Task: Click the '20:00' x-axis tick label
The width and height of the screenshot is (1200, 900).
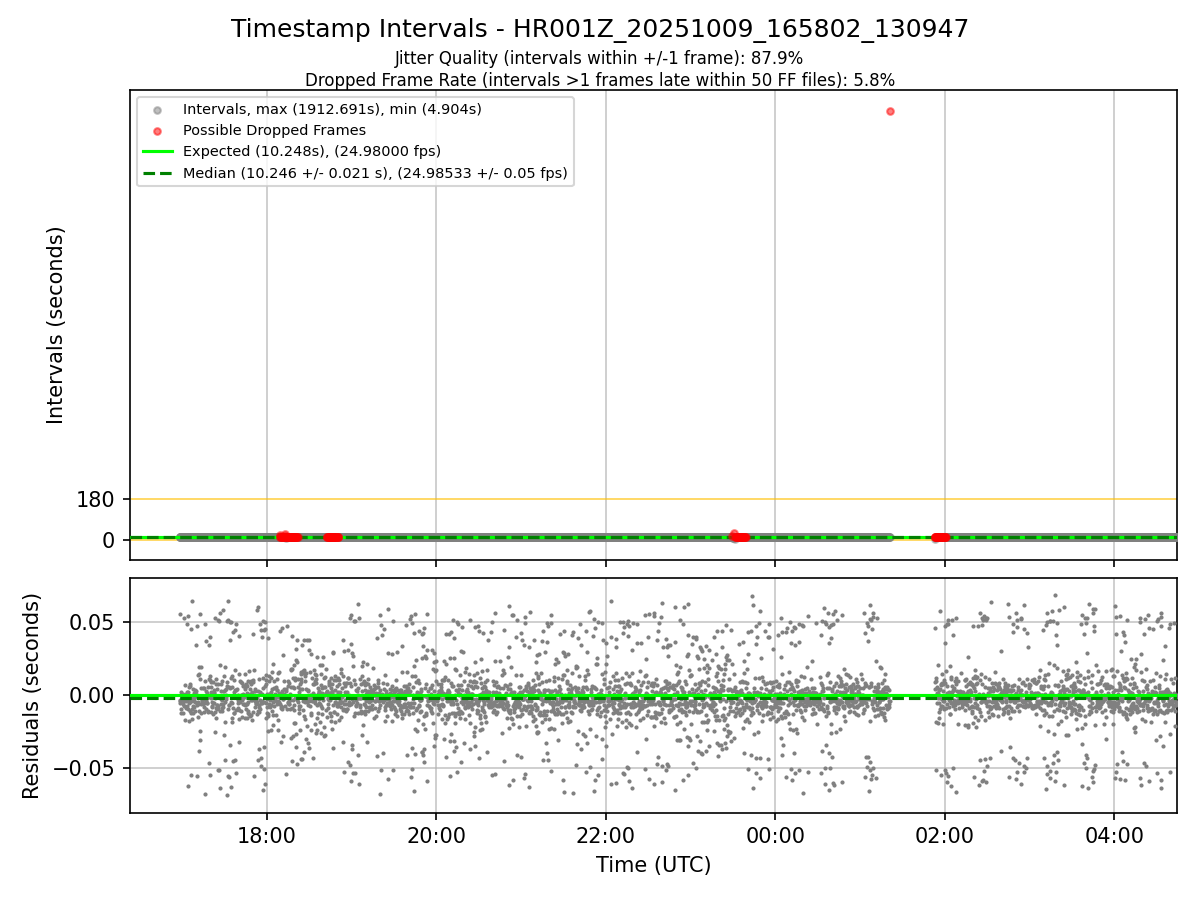Action: pyautogui.click(x=436, y=835)
